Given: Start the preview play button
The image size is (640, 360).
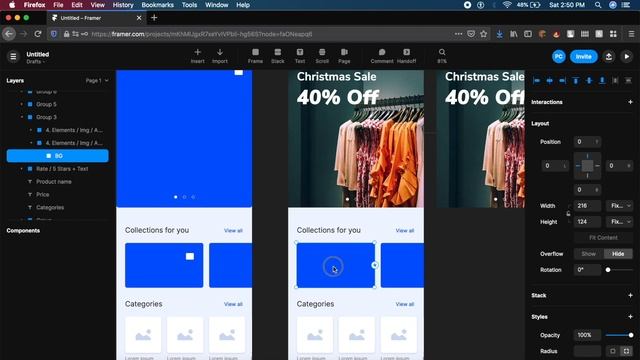Looking at the screenshot, I should [x=627, y=56].
